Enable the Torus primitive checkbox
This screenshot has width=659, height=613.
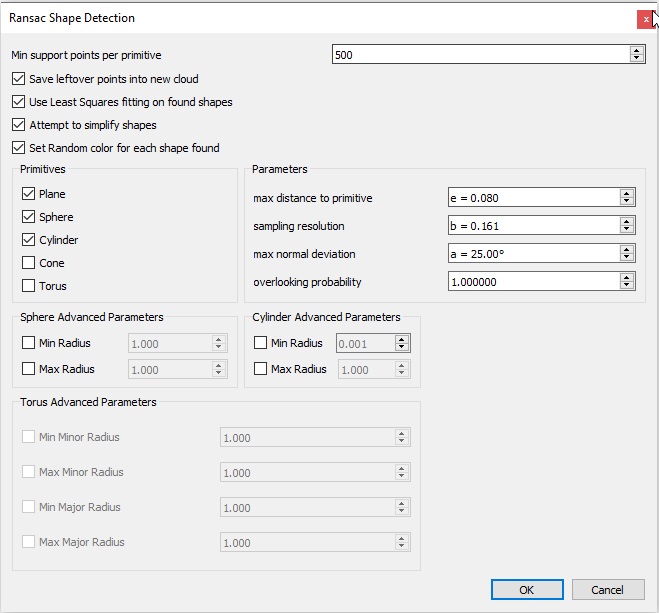28,286
